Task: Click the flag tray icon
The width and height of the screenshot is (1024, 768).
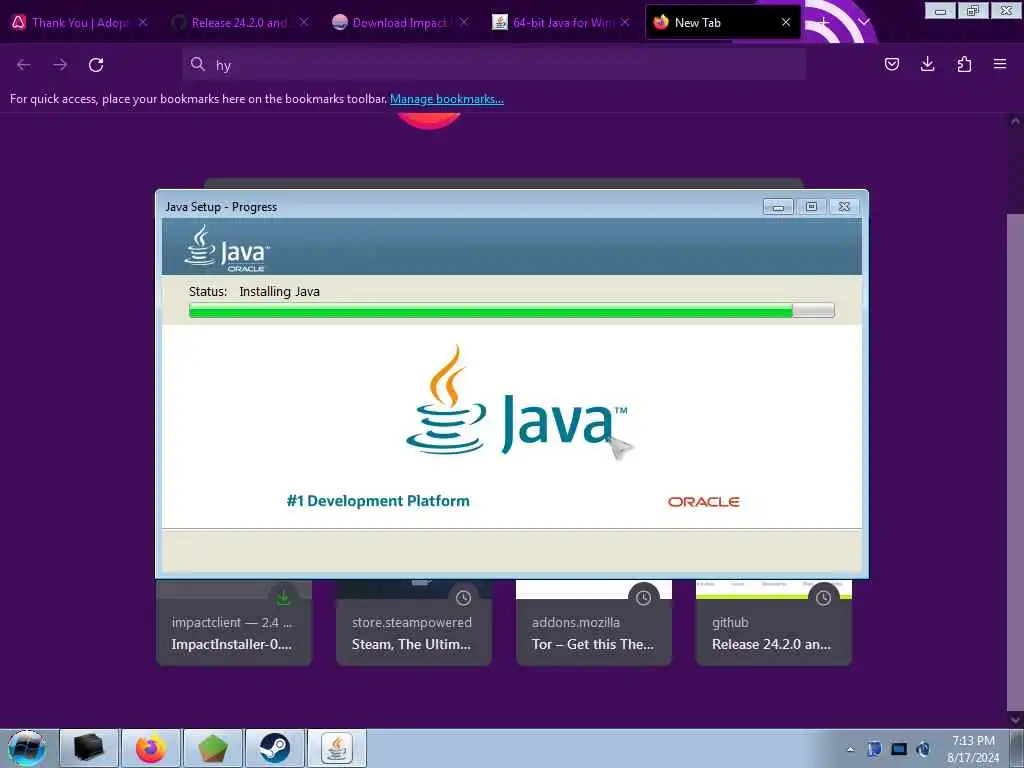Action: 874,749
